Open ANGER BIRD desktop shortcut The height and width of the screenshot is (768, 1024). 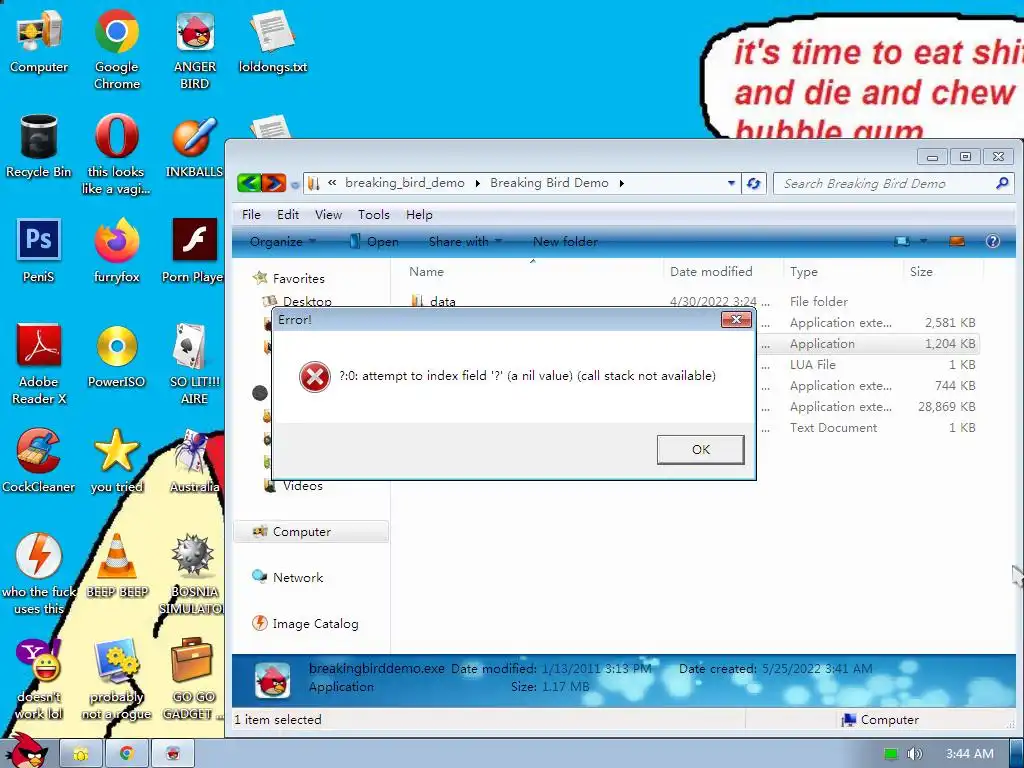[195, 49]
